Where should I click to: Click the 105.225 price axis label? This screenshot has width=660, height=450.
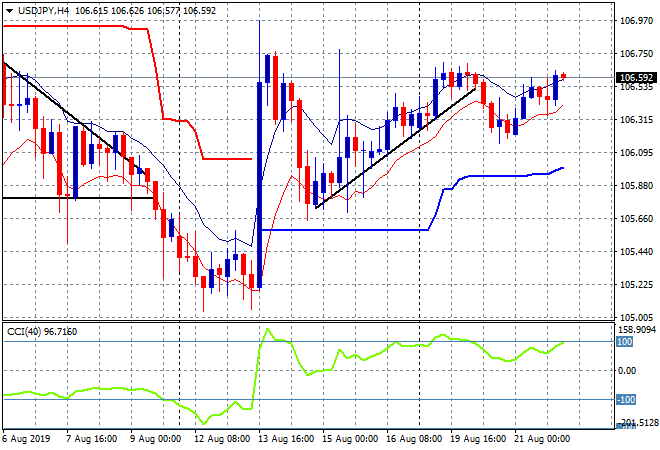636,285
